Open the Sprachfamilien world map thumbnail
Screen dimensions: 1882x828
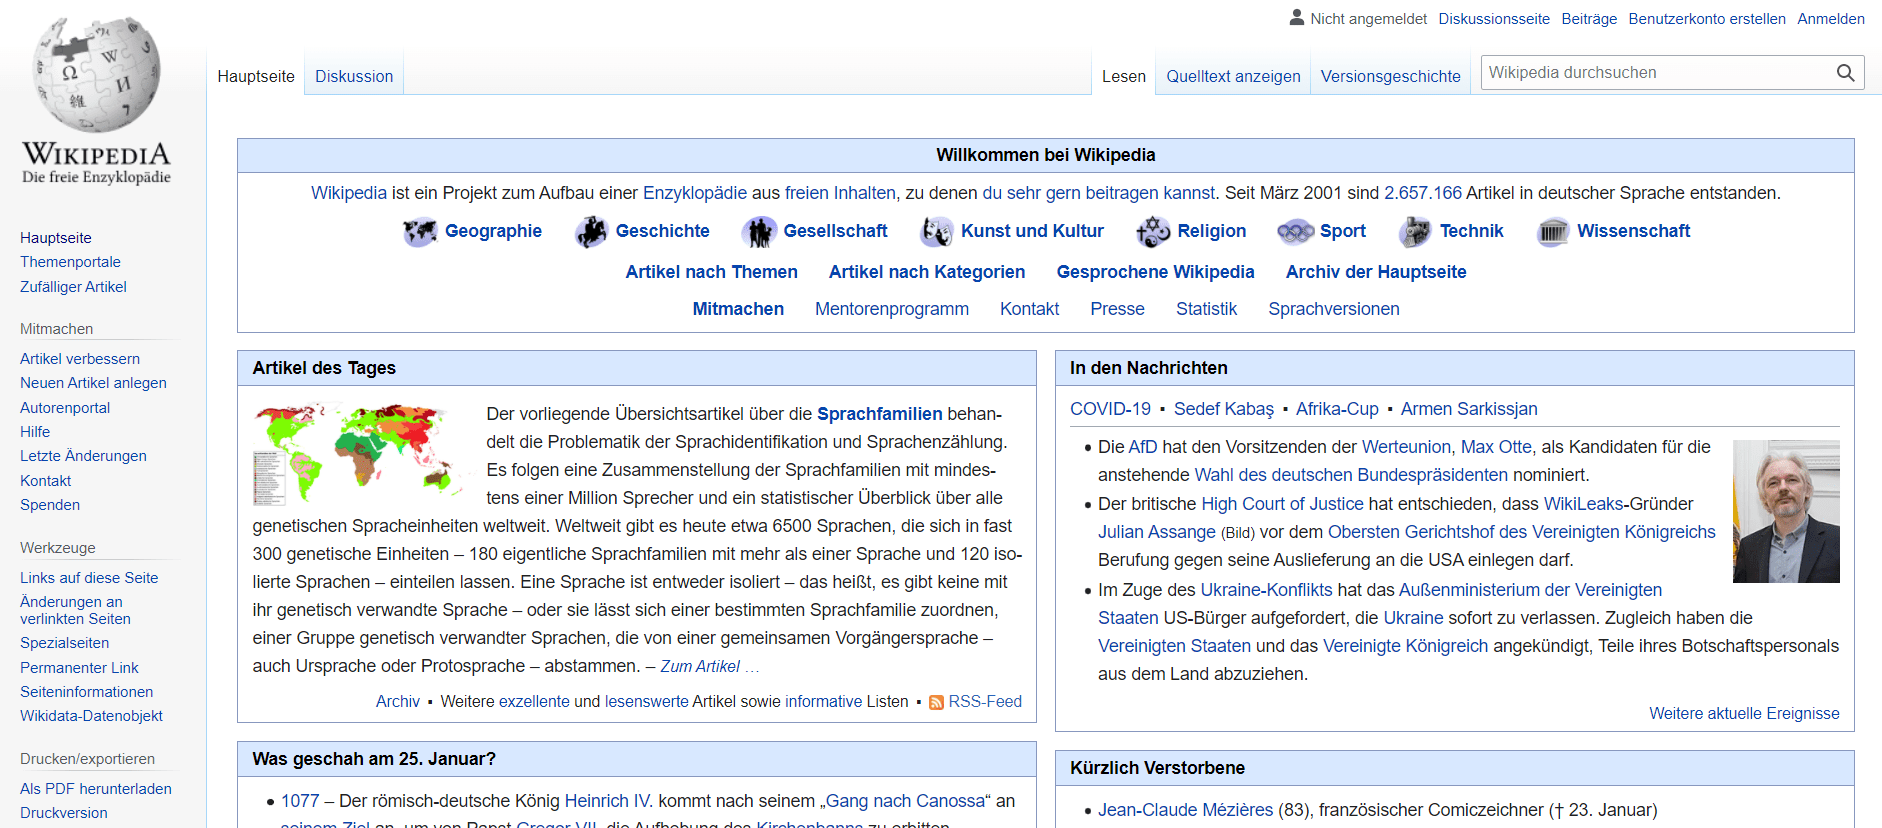360,454
